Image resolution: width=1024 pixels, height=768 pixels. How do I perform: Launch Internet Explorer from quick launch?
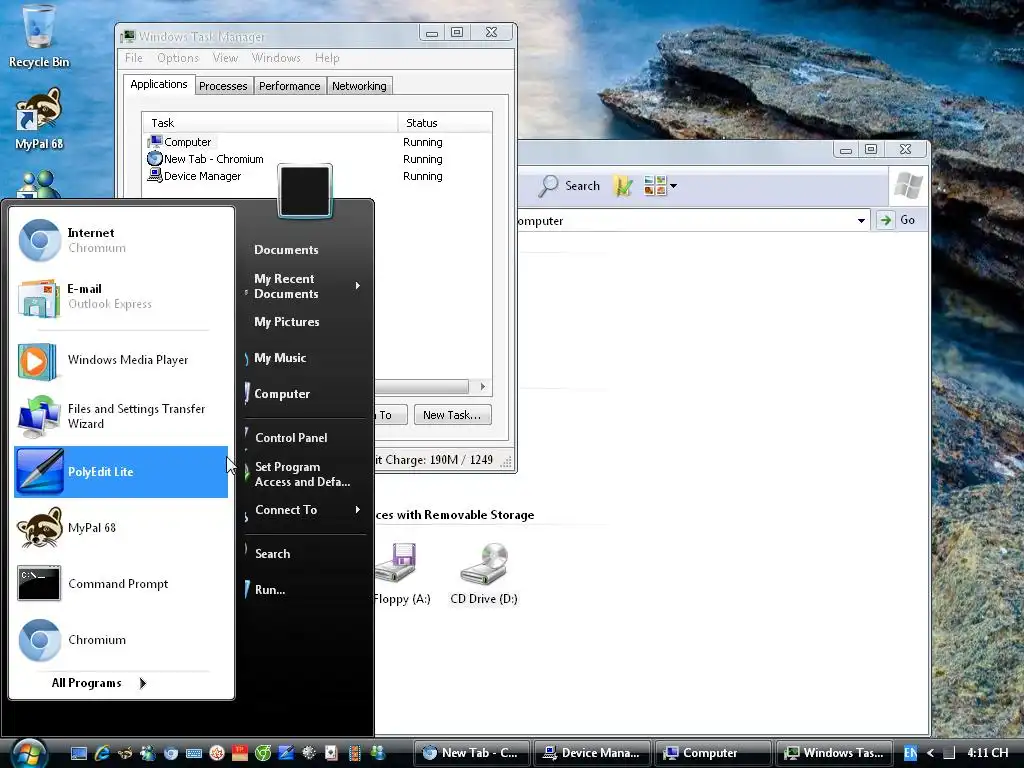102,753
